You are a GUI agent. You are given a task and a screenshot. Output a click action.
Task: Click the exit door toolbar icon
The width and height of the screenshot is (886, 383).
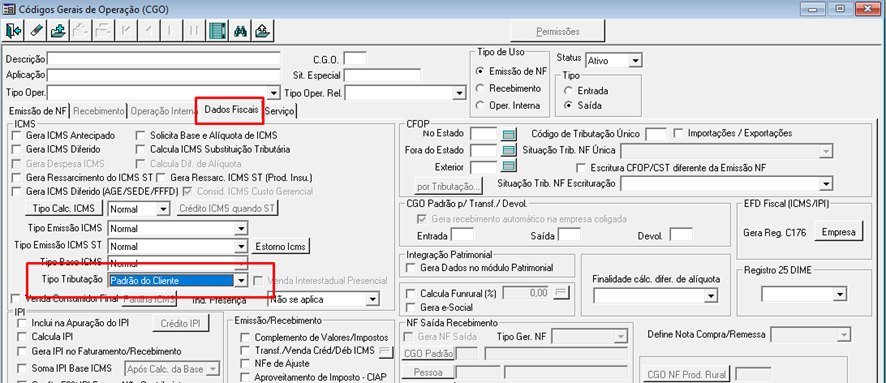click(x=14, y=31)
